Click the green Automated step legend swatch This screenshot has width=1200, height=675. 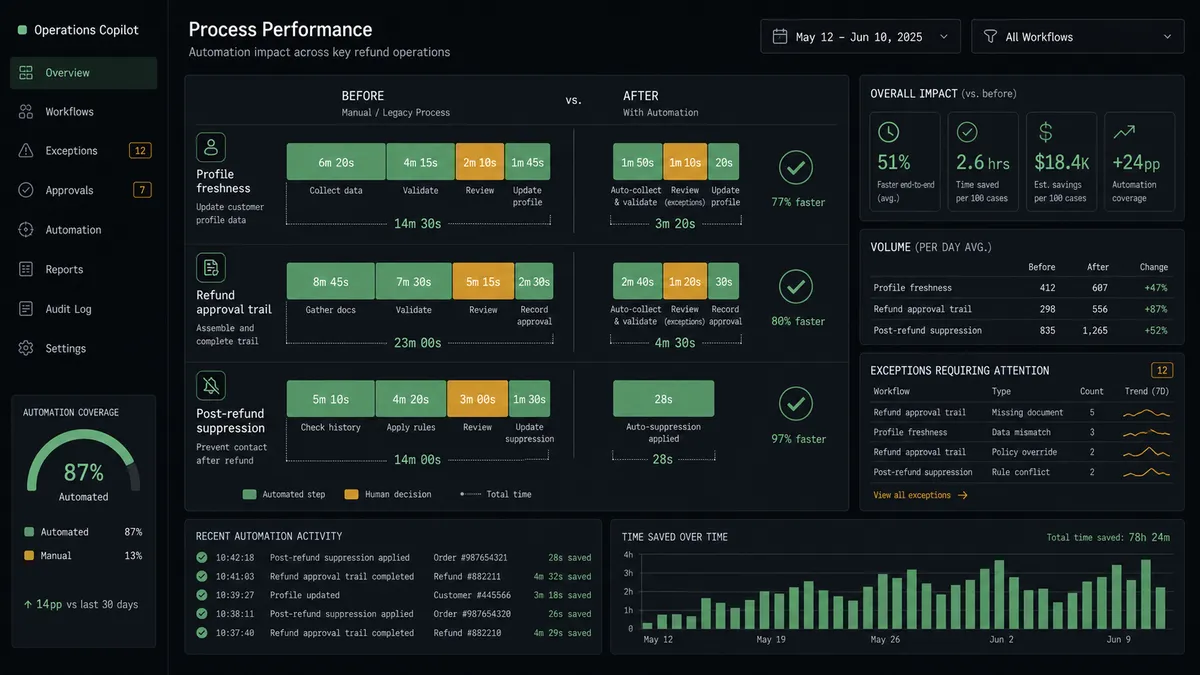click(x=249, y=494)
